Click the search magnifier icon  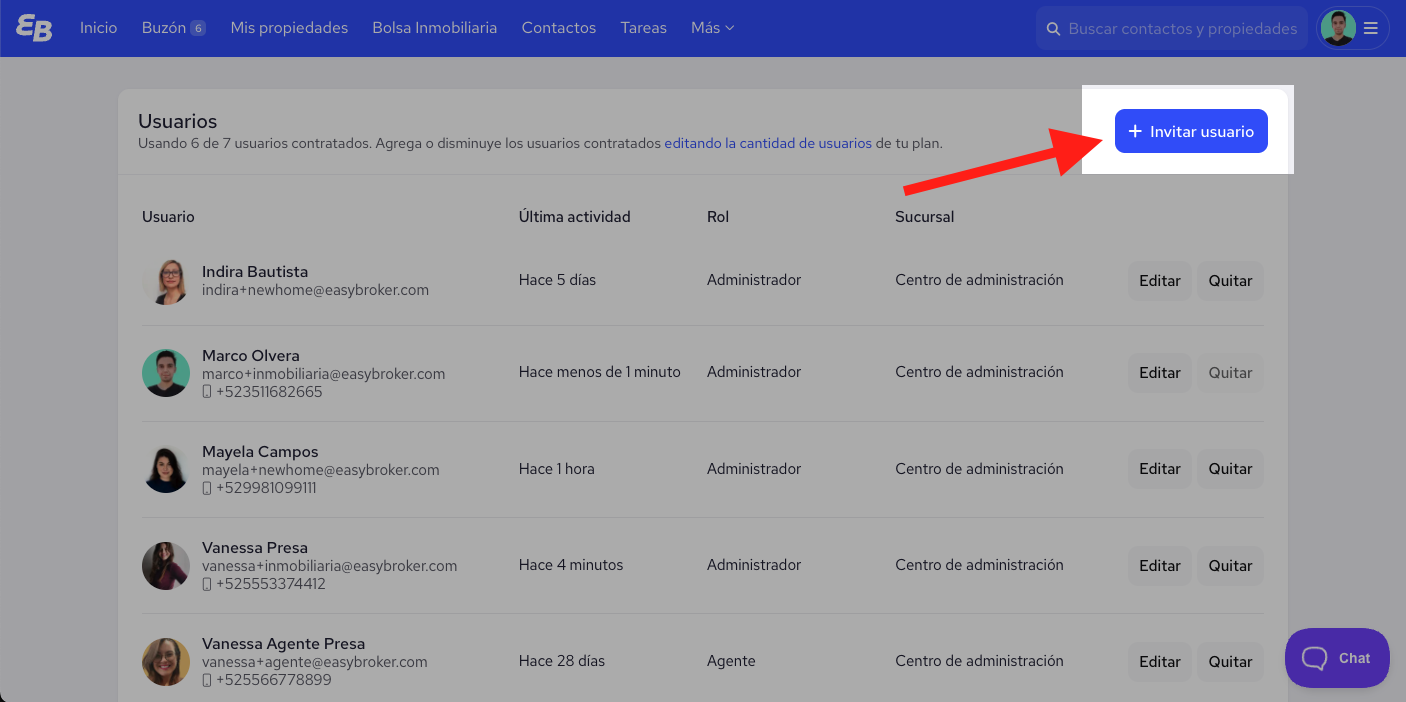(x=1053, y=29)
